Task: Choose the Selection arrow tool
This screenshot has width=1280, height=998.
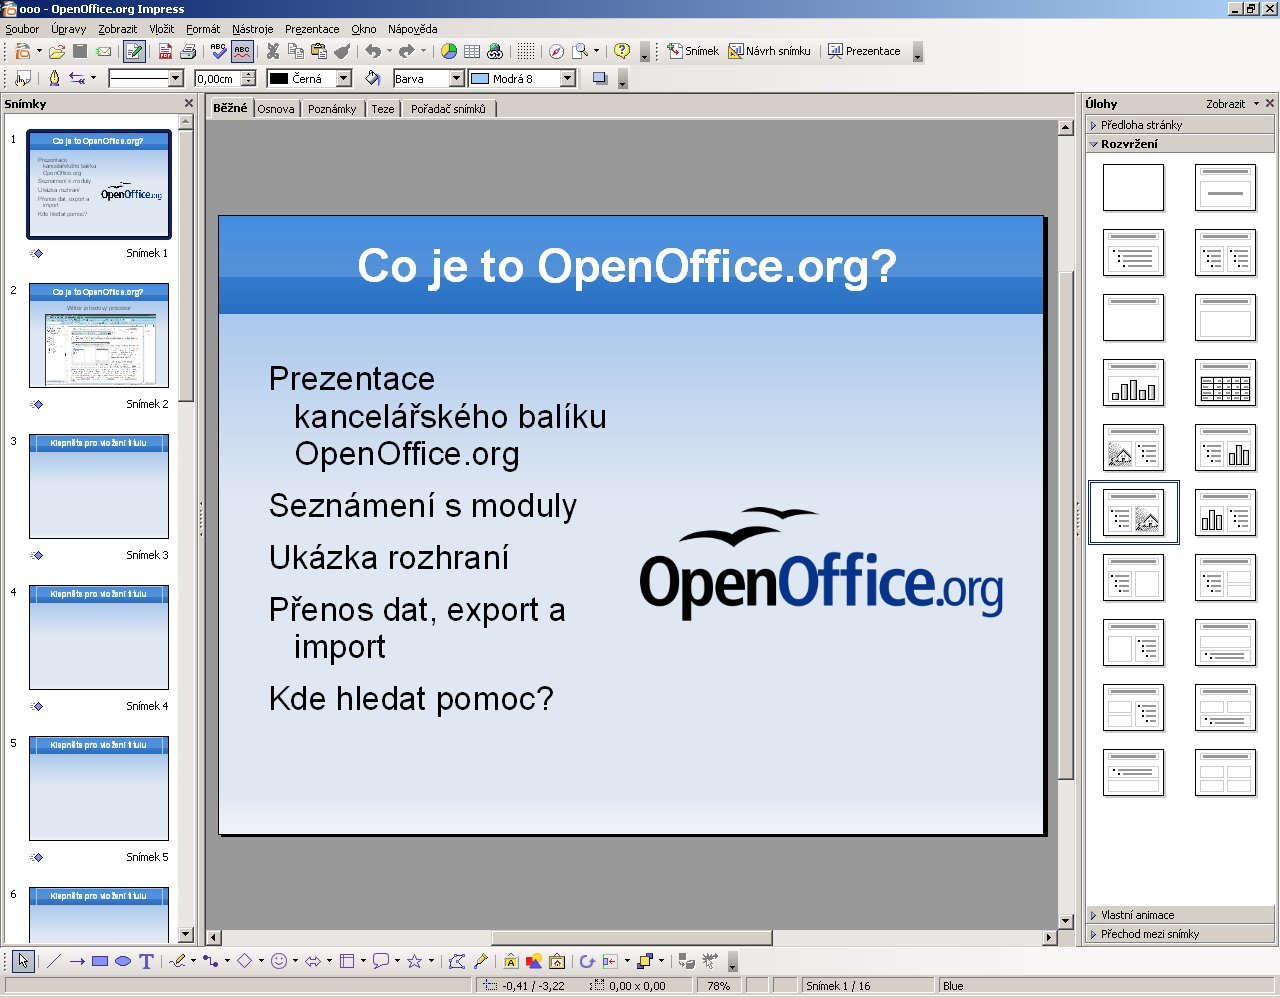Action: tap(23, 961)
